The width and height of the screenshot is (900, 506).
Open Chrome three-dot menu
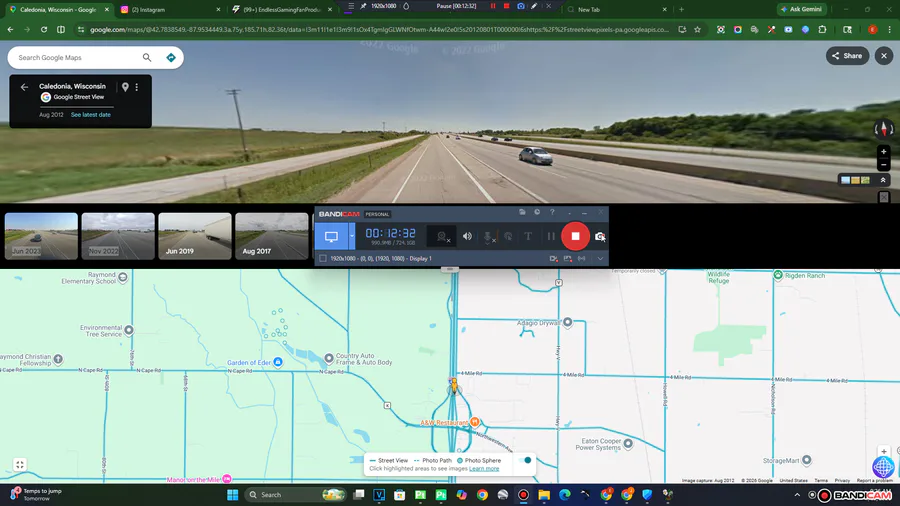click(889, 29)
